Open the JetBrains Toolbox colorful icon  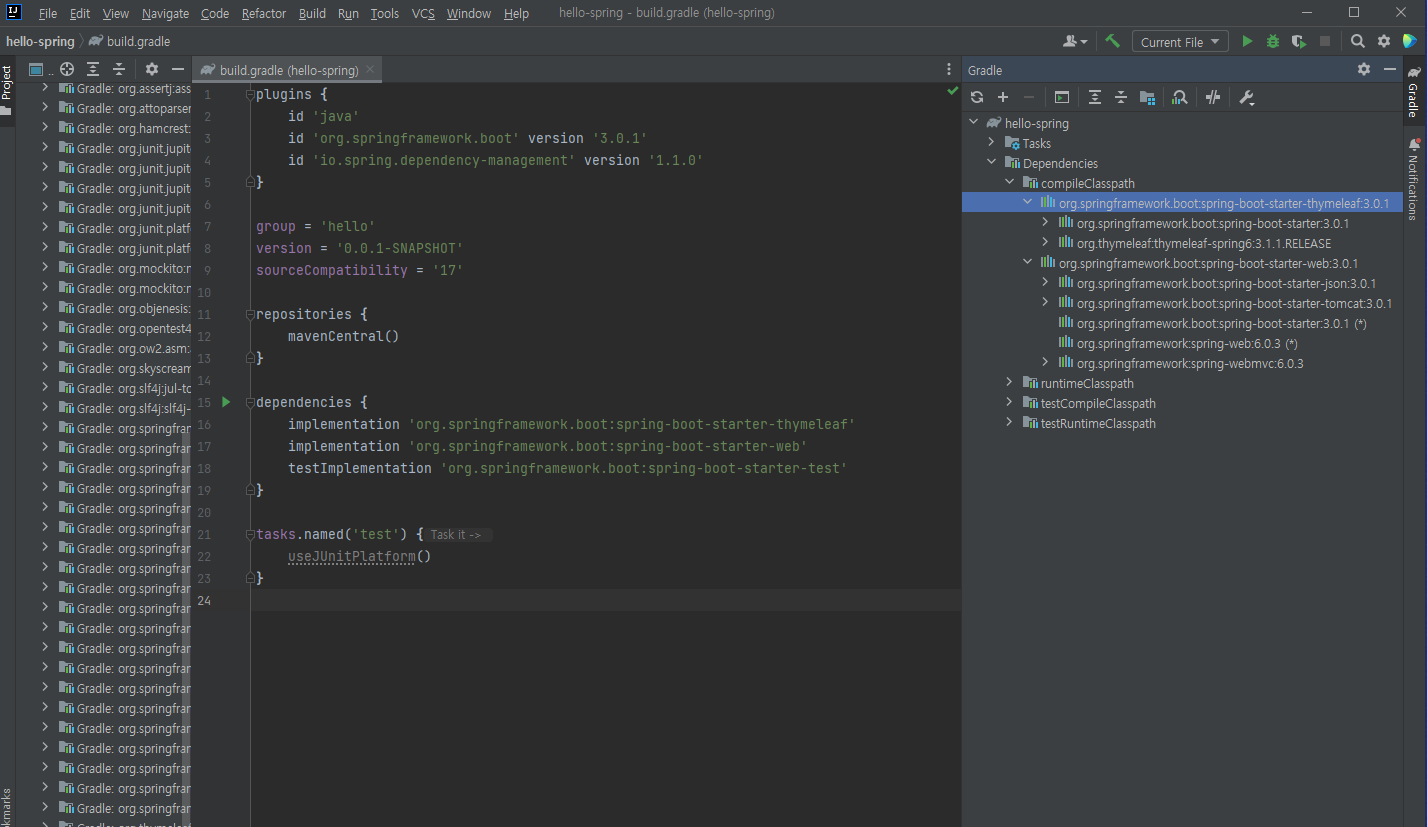click(x=1410, y=41)
